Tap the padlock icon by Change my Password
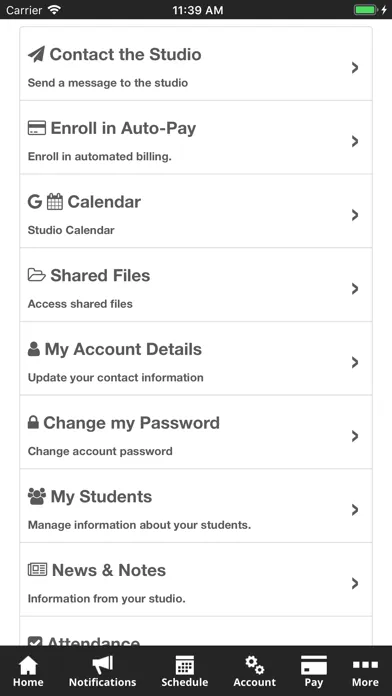 click(33, 422)
